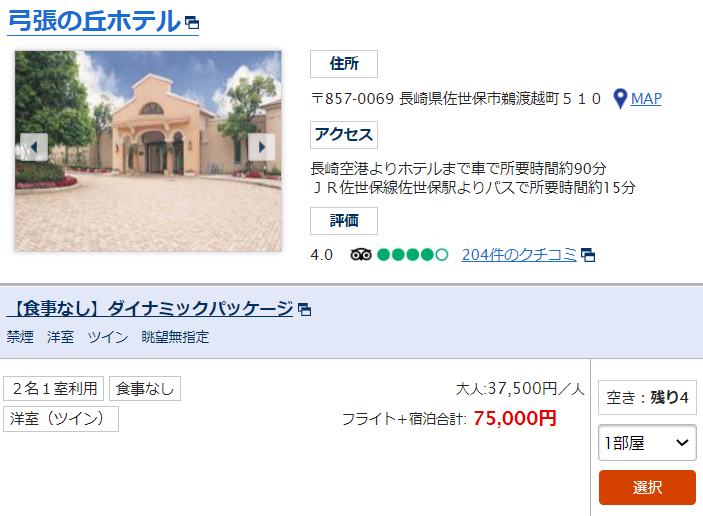This screenshot has height=516, width=703.
Task: Open the MAP link for the hotel address
Action: pos(646,99)
